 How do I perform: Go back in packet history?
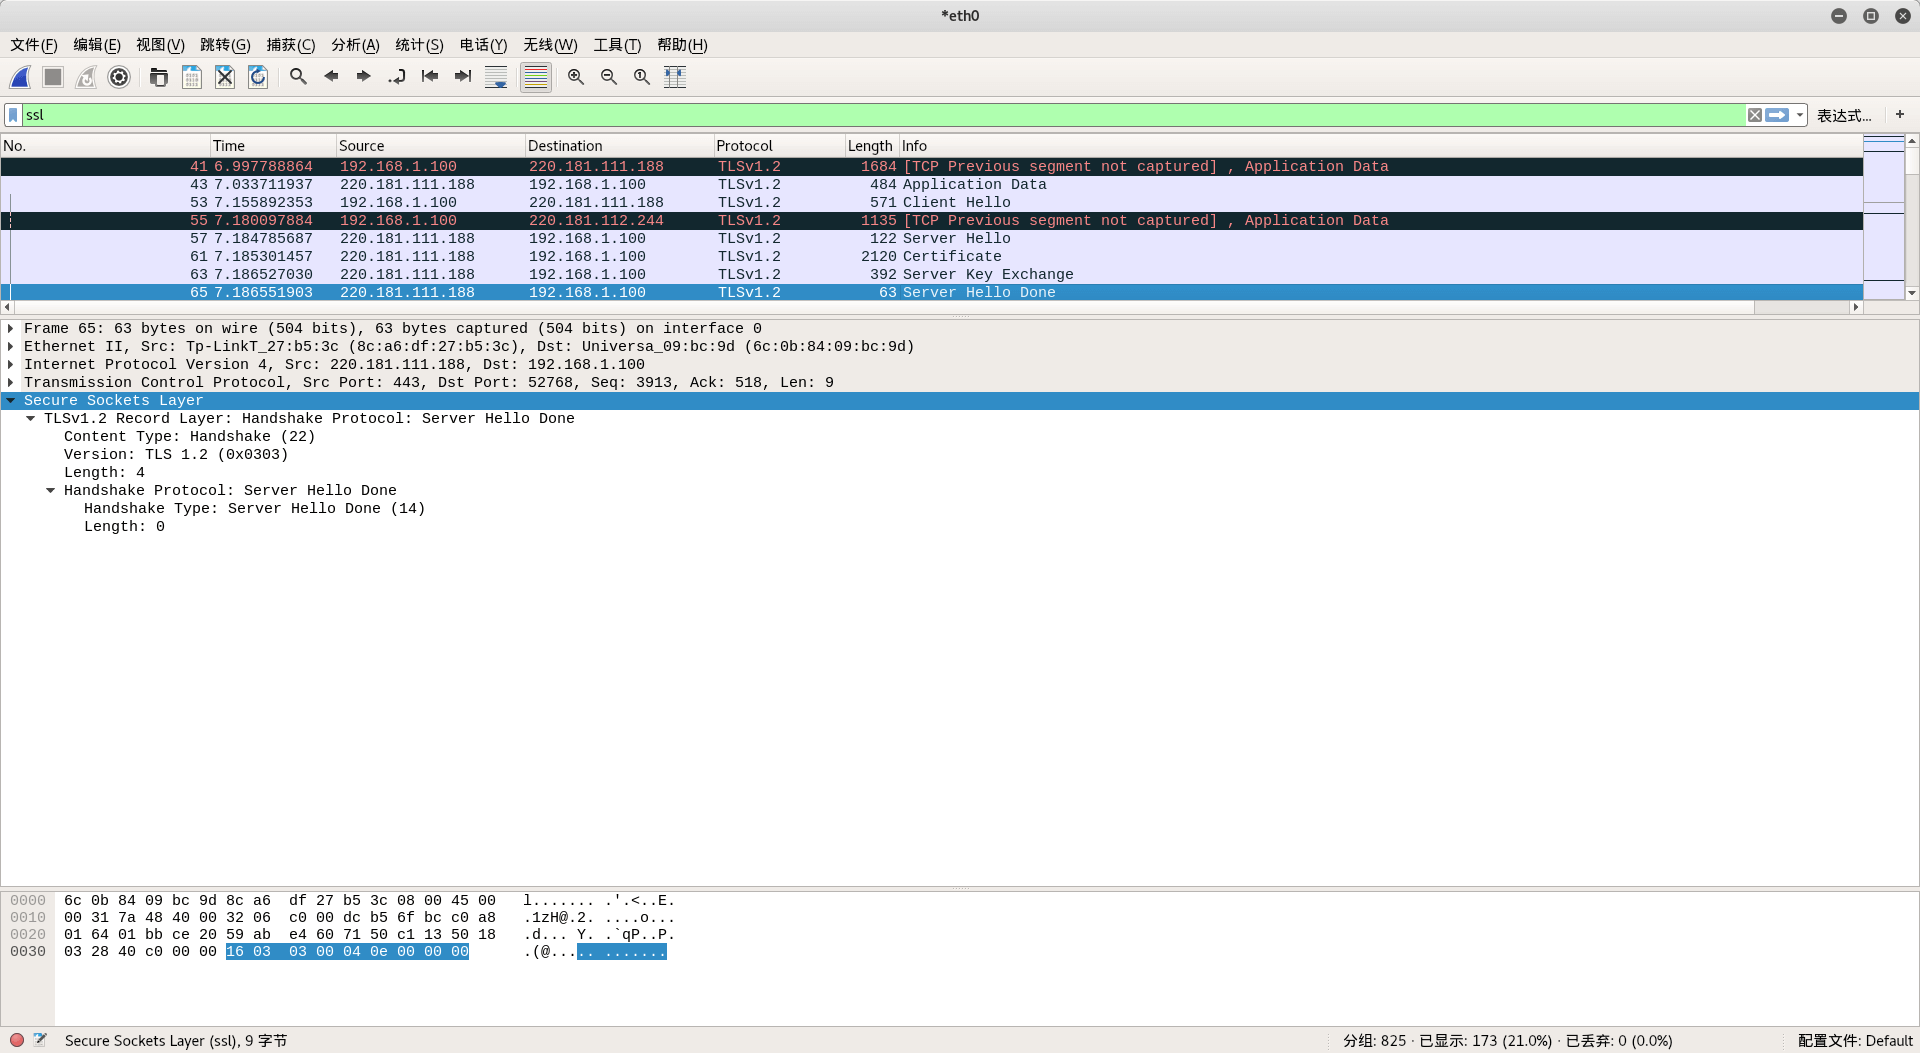(331, 77)
